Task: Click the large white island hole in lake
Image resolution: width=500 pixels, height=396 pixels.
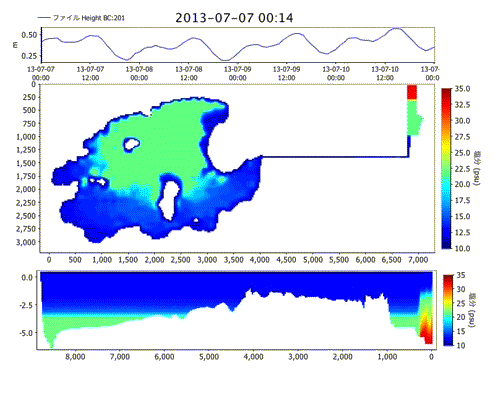Action: [x=169, y=200]
